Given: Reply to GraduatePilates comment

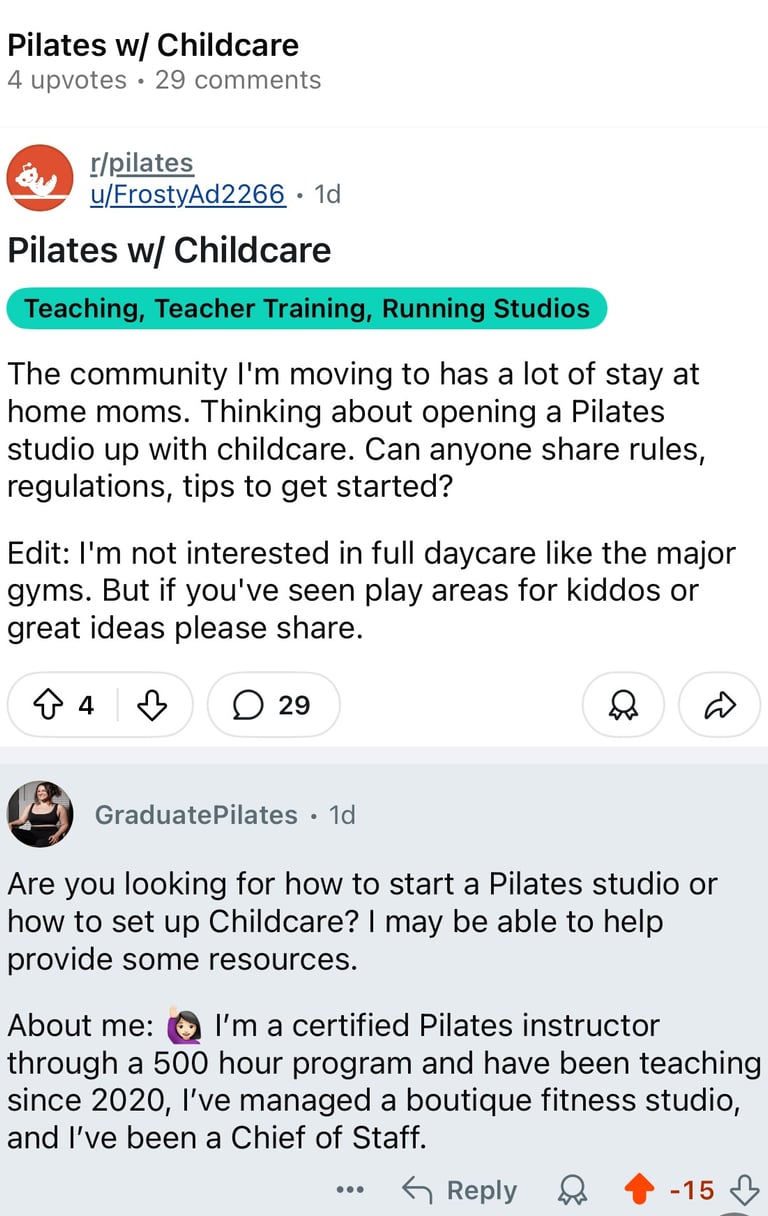Looking at the screenshot, I should pos(459,1190).
